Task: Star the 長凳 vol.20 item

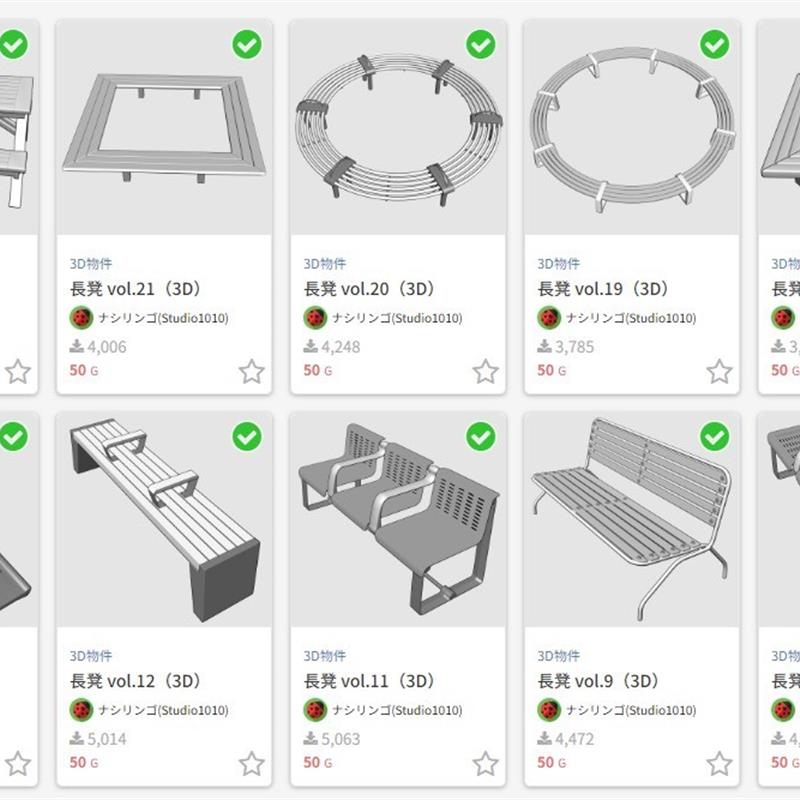Action: point(485,371)
